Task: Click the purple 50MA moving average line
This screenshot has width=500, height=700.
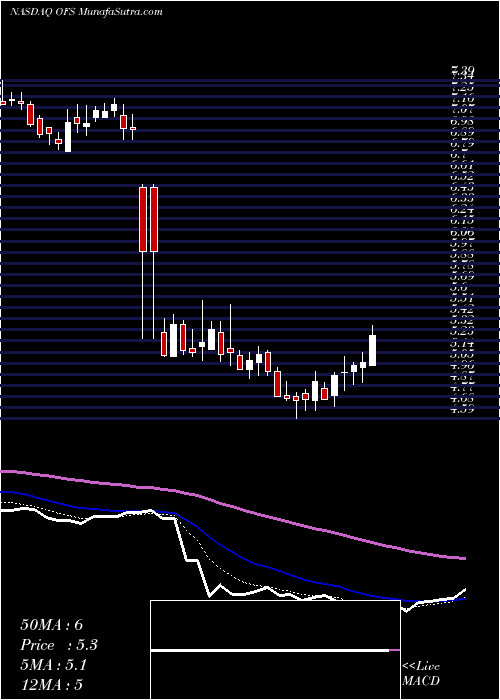Action: click(232, 506)
